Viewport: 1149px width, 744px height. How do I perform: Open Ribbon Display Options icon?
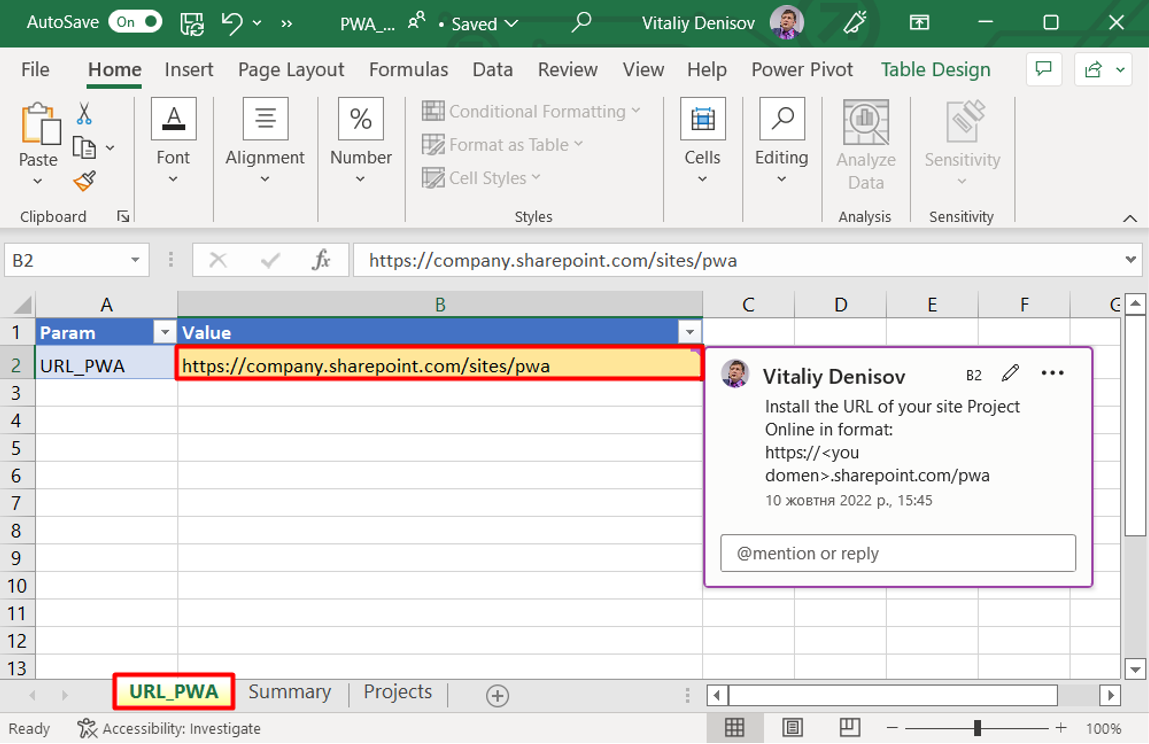click(x=919, y=23)
